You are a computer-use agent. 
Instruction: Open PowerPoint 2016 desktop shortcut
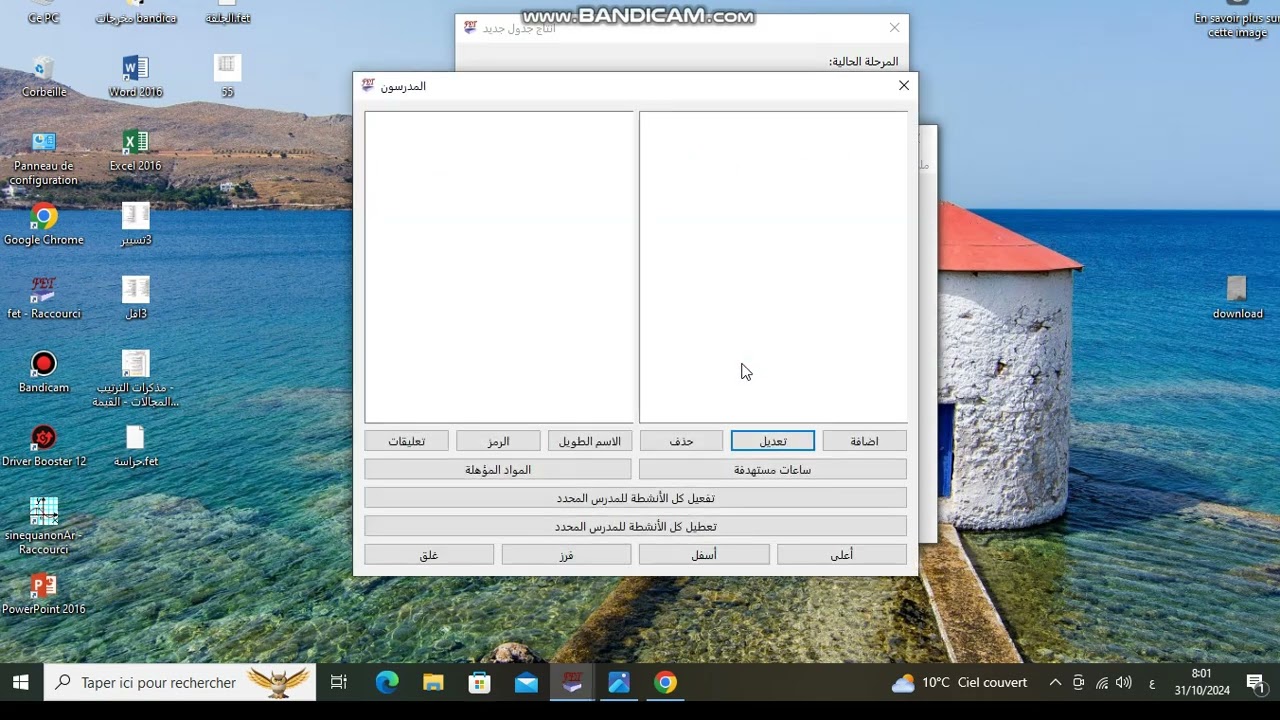click(x=44, y=594)
